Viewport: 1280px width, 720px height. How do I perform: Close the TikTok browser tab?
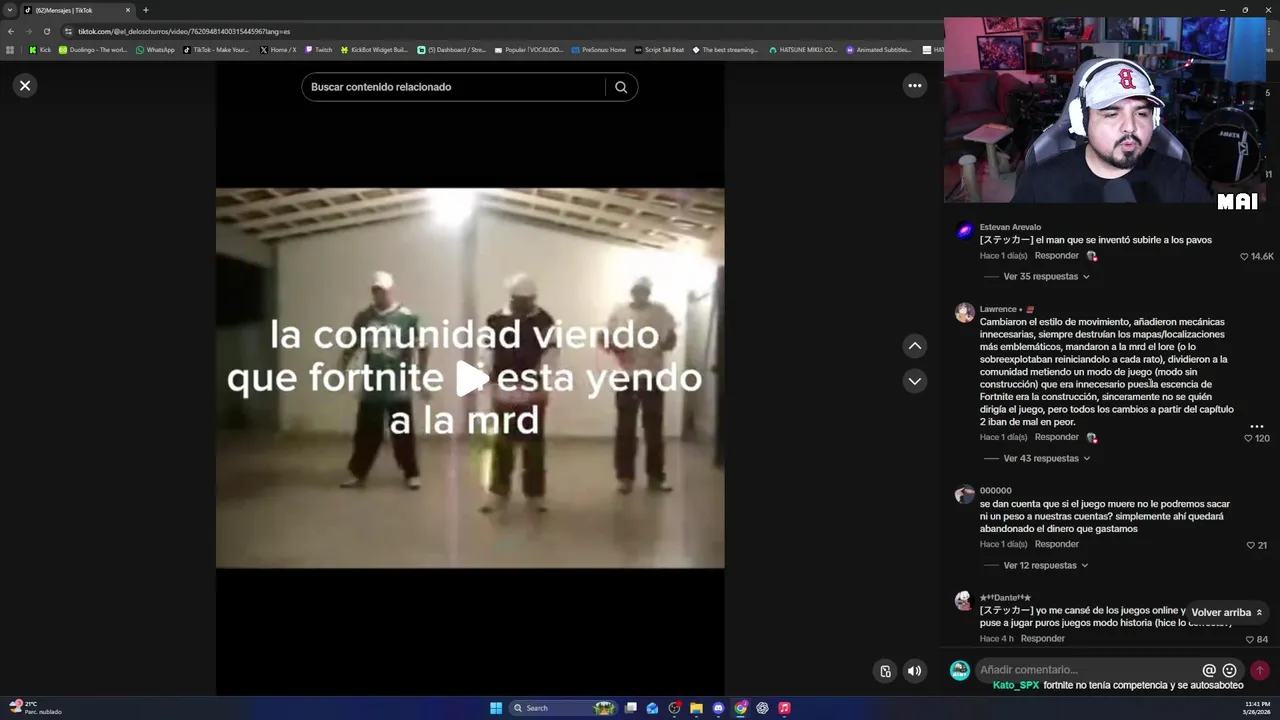(x=127, y=10)
